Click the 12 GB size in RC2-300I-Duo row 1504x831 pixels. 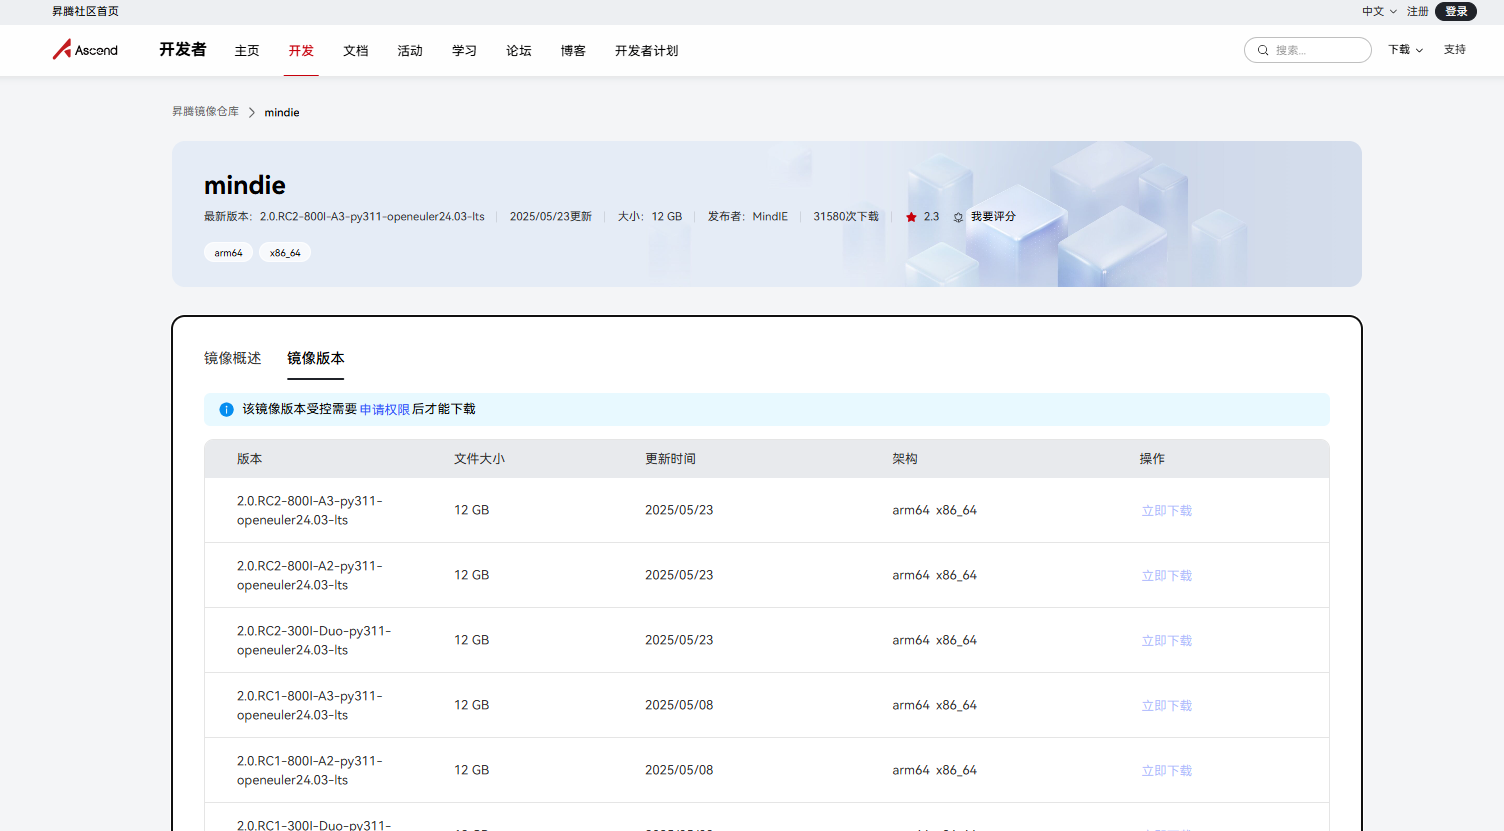pyautogui.click(x=472, y=640)
